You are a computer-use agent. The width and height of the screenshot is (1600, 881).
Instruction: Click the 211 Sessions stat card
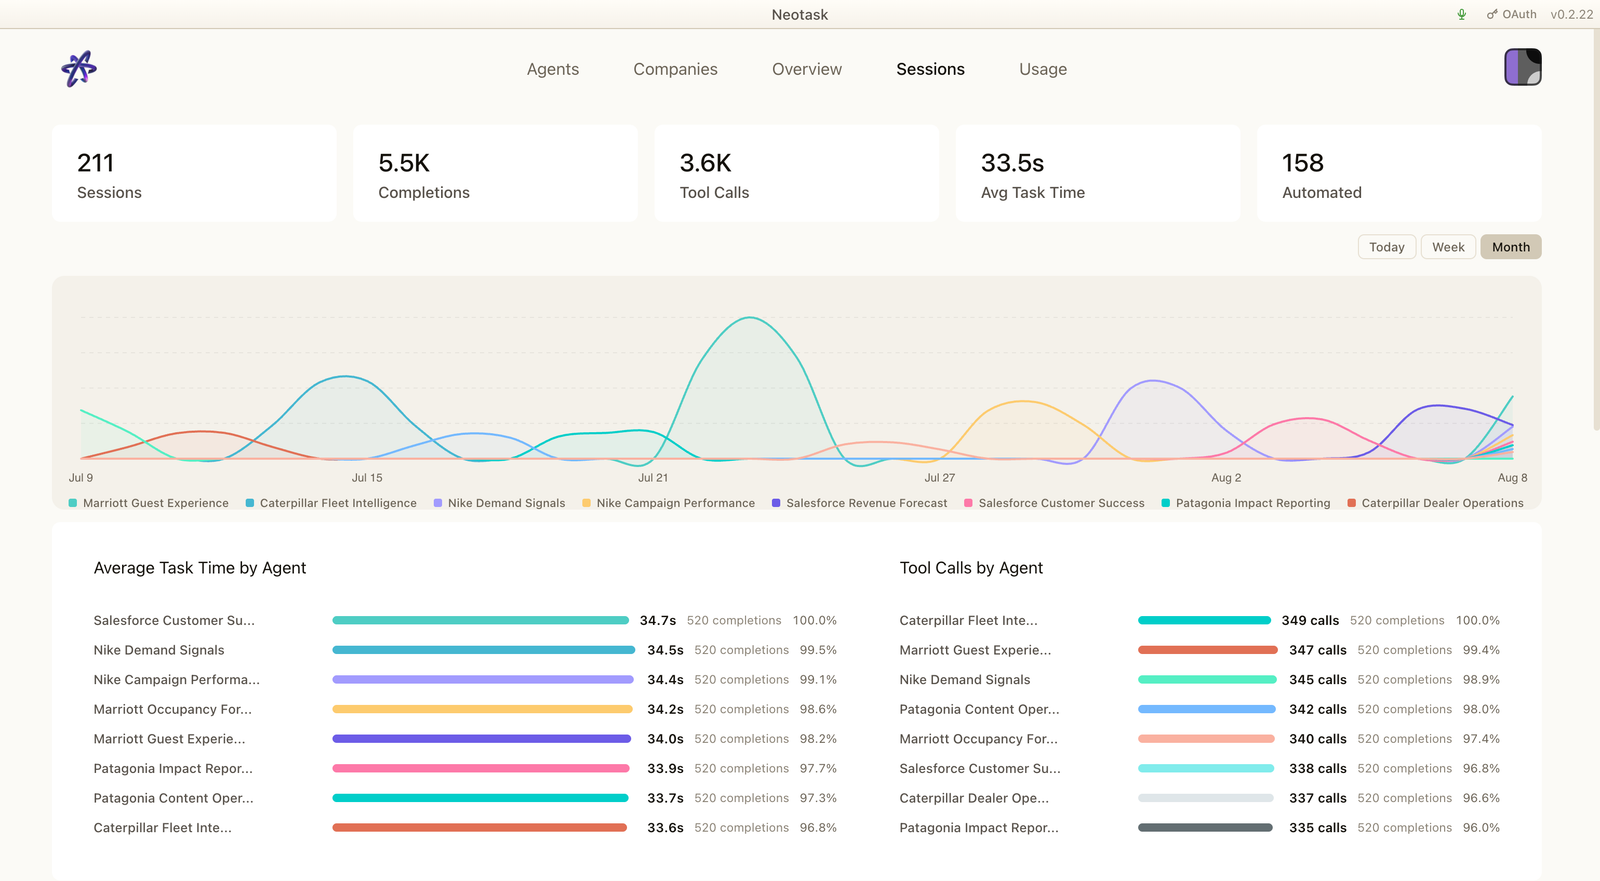(194, 173)
